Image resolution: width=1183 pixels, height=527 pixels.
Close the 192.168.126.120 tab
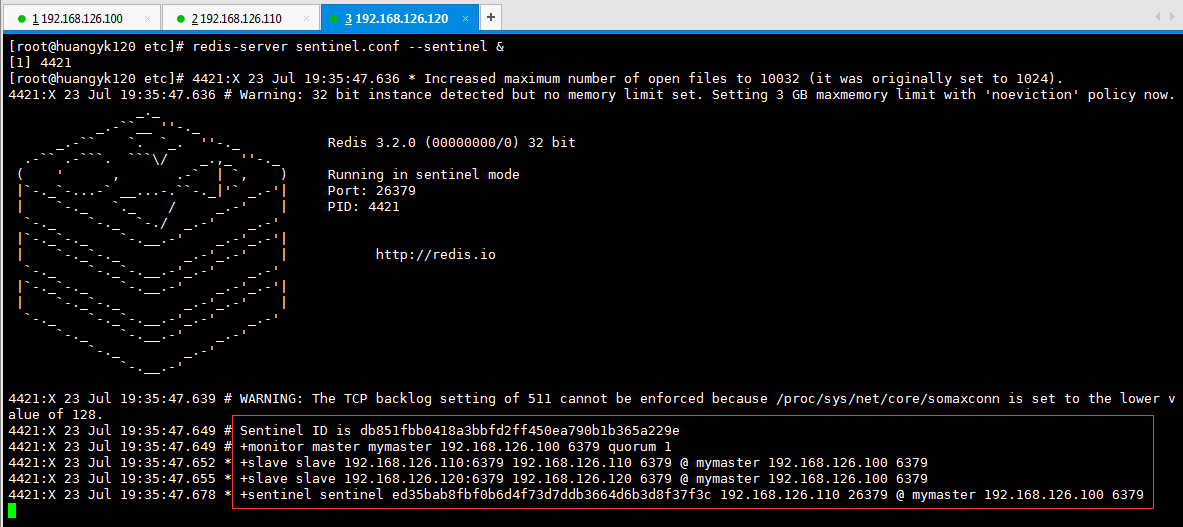coord(466,18)
